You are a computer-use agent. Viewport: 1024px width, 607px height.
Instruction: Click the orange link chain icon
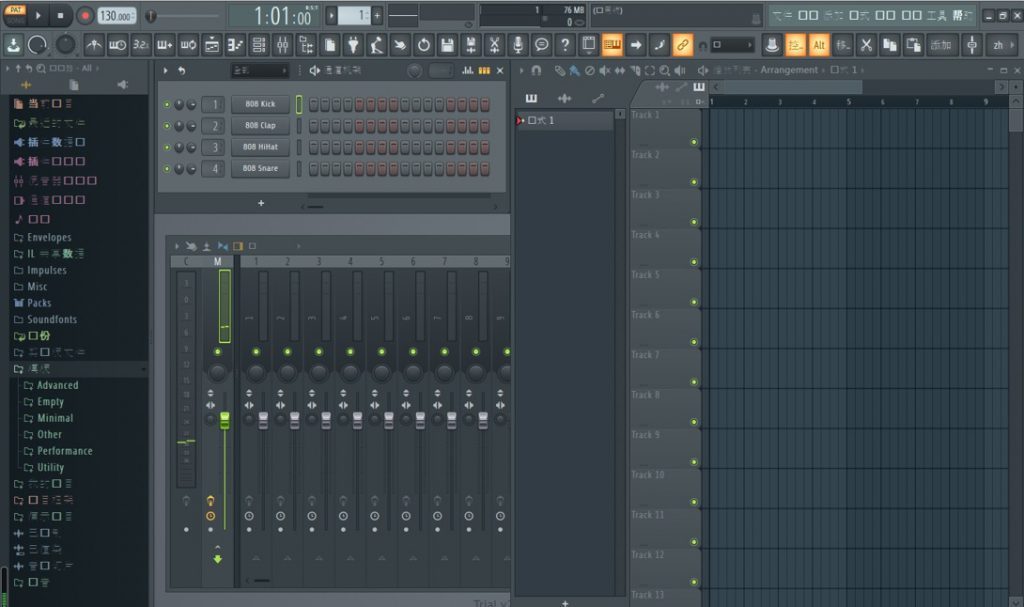(x=682, y=45)
